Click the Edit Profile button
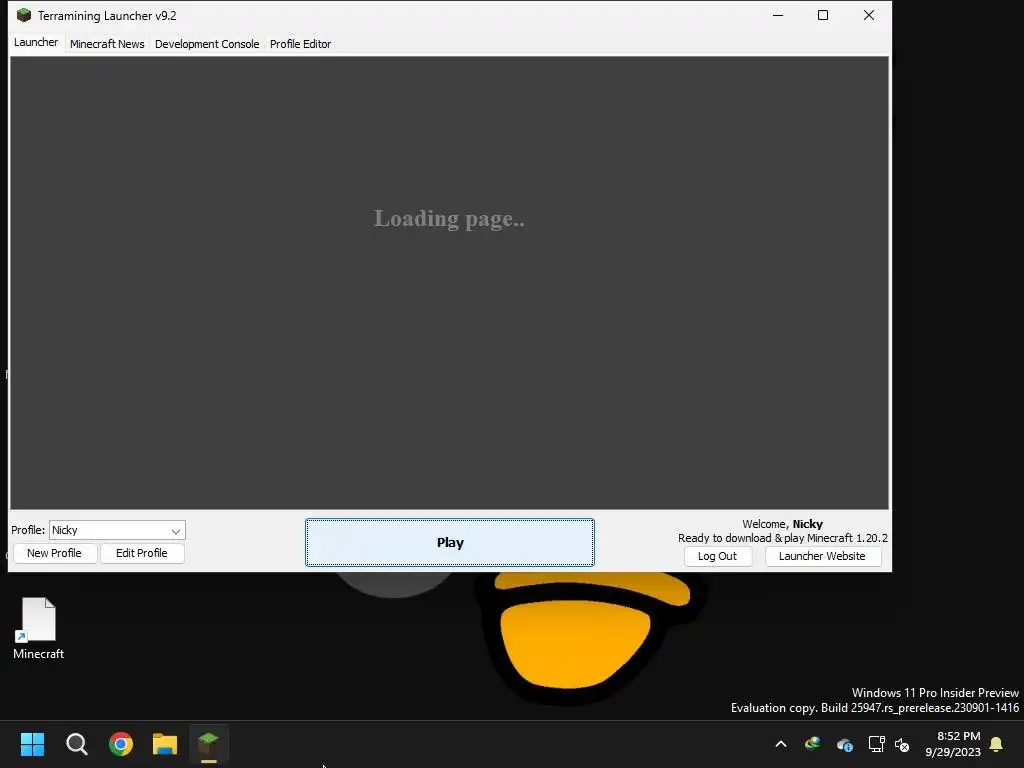Viewport: 1024px width, 768px height. click(x=142, y=553)
